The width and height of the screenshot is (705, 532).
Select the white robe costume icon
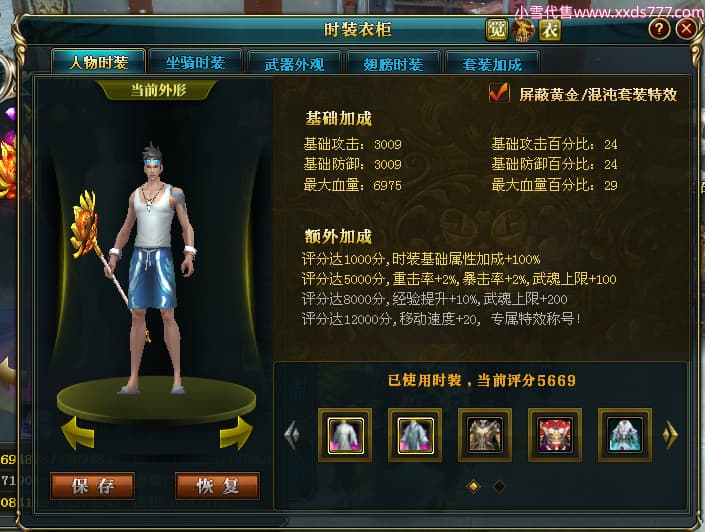[x=345, y=435]
